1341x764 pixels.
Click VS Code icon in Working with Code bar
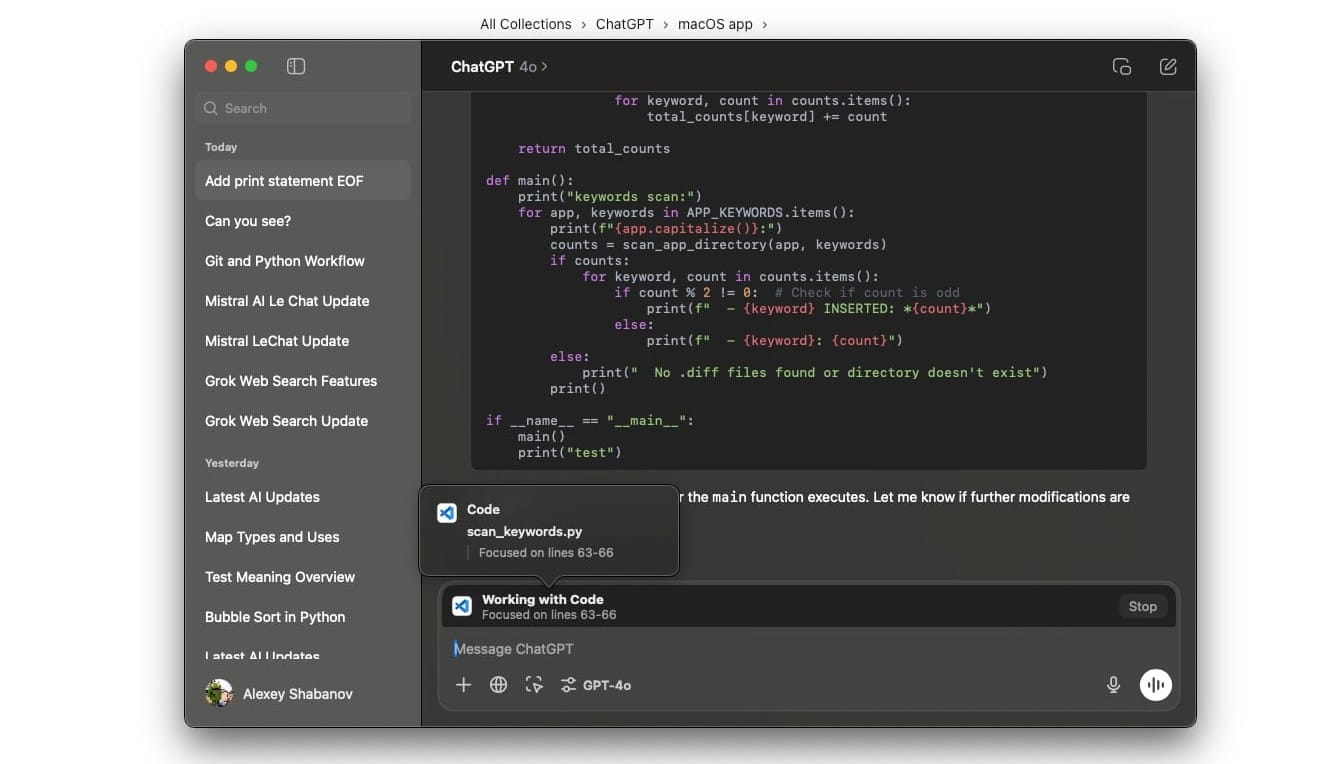pos(462,606)
